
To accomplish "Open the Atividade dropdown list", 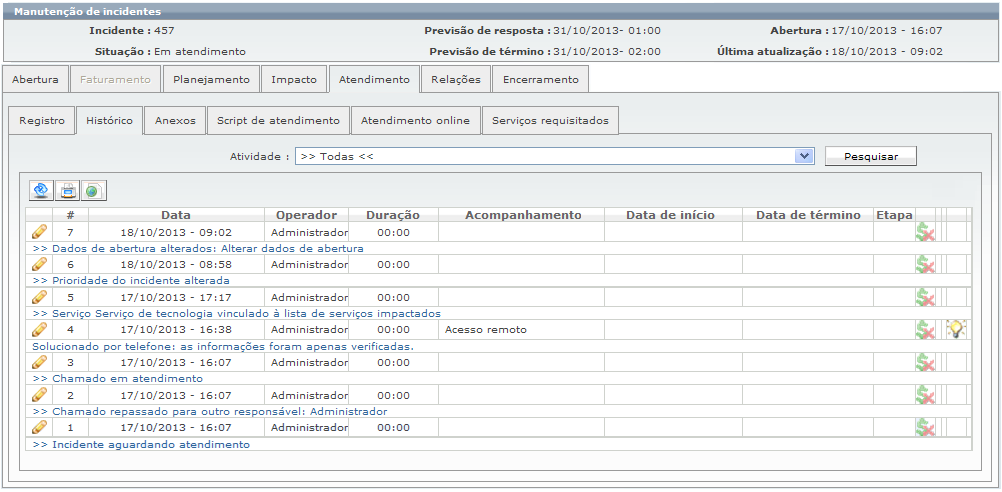I will [804, 157].
